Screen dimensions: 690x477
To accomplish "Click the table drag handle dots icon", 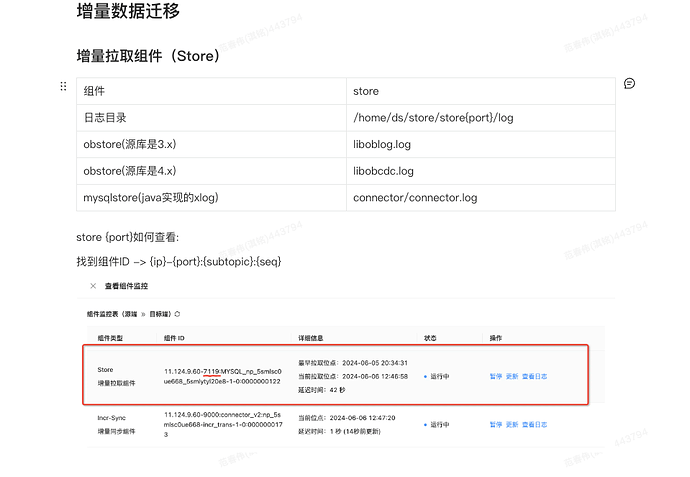I will [x=63, y=86].
